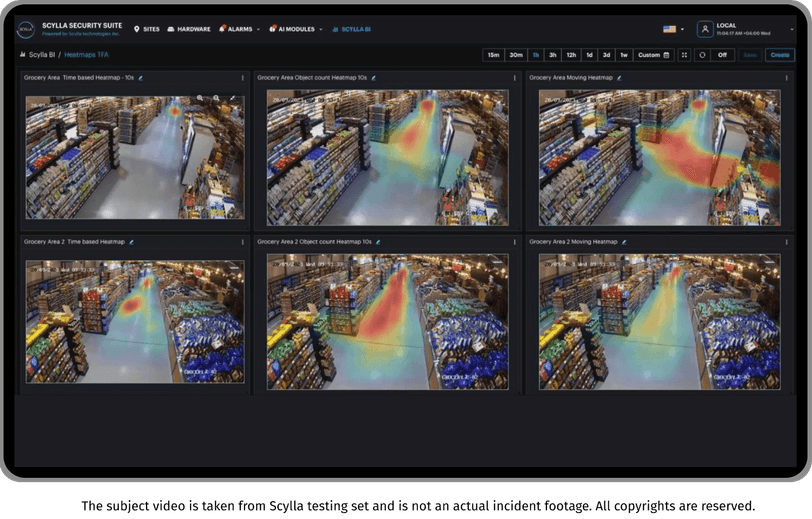Viewport: 812px width, 519px height.
Task: Open the Sites menu
Action: coord(147,30)
